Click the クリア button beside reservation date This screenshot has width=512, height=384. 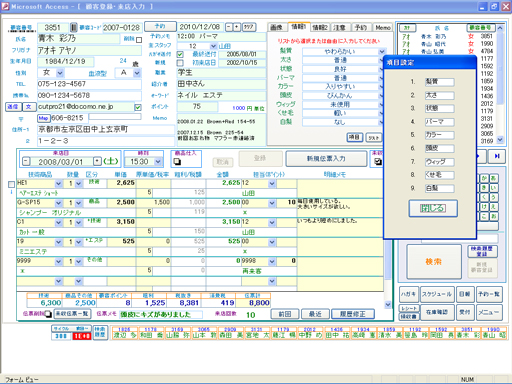click(249, 27)
